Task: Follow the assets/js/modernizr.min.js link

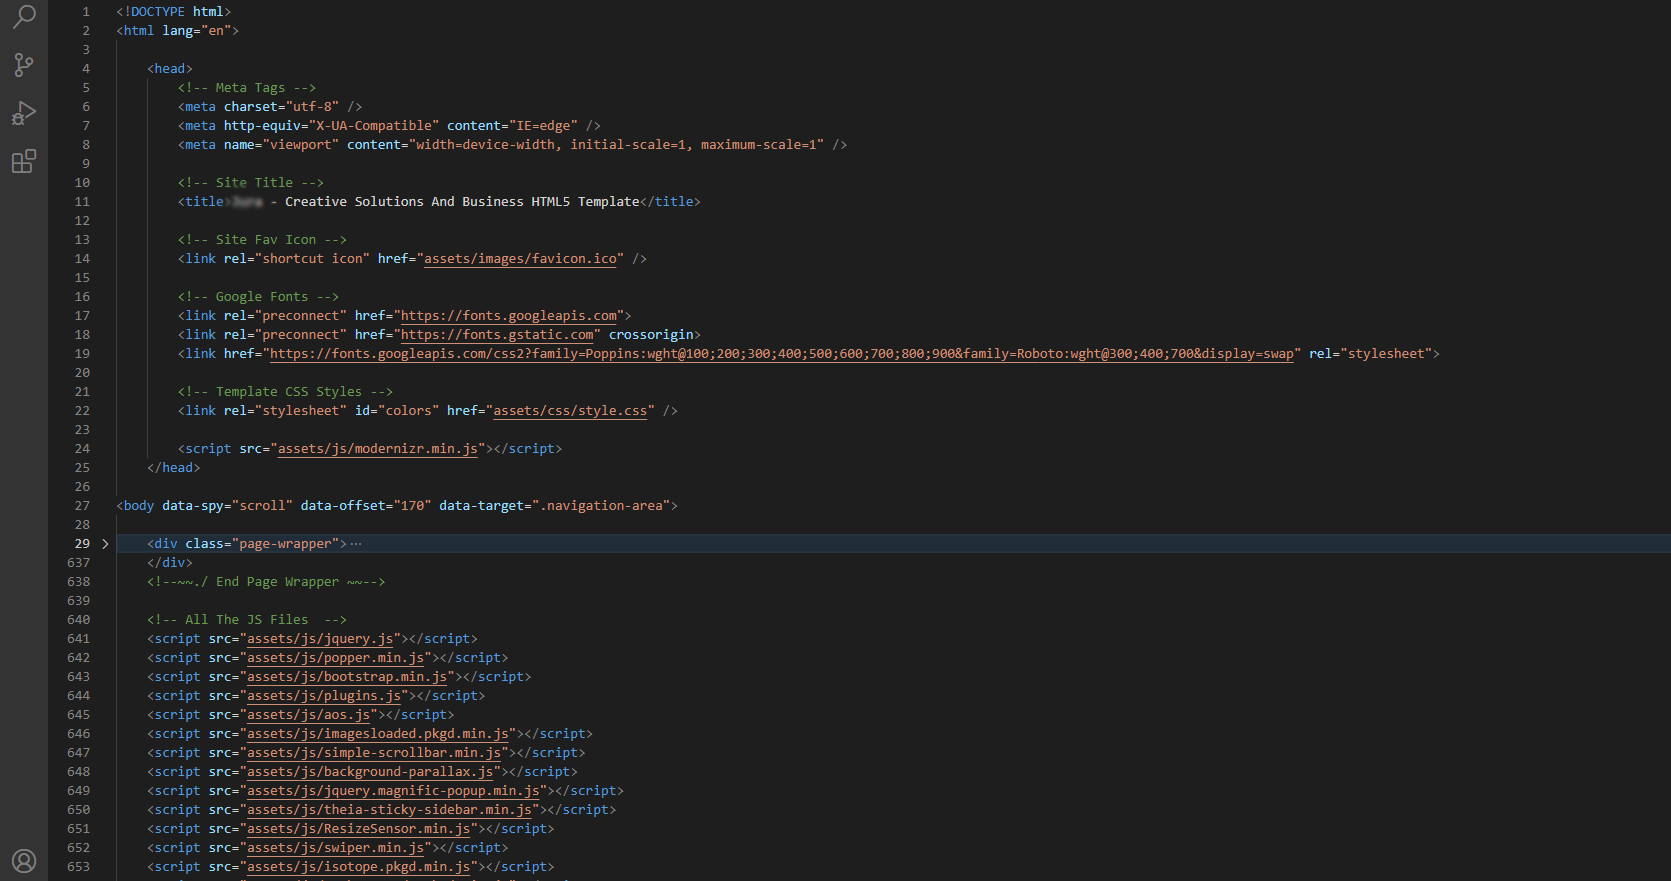Action: coord(377,449)
